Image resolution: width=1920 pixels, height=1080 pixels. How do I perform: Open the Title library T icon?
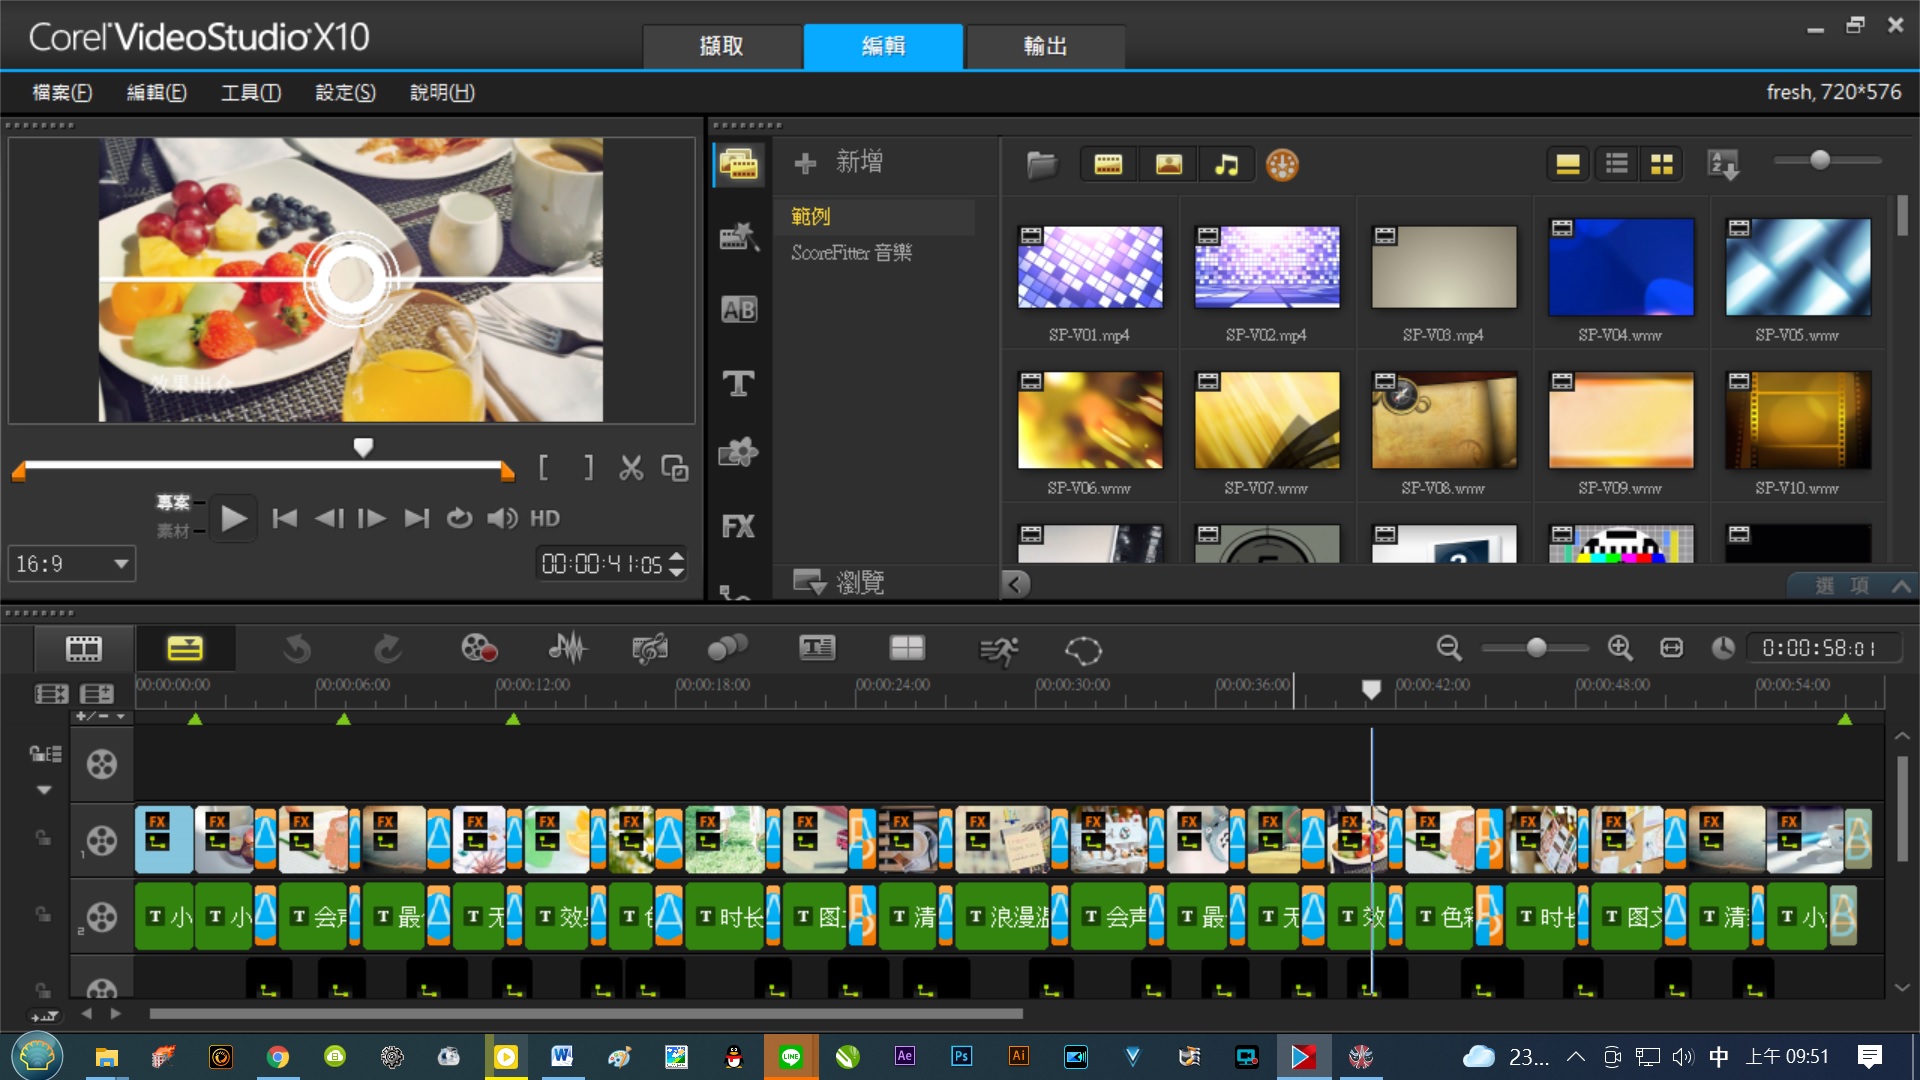tap(739, 383)
